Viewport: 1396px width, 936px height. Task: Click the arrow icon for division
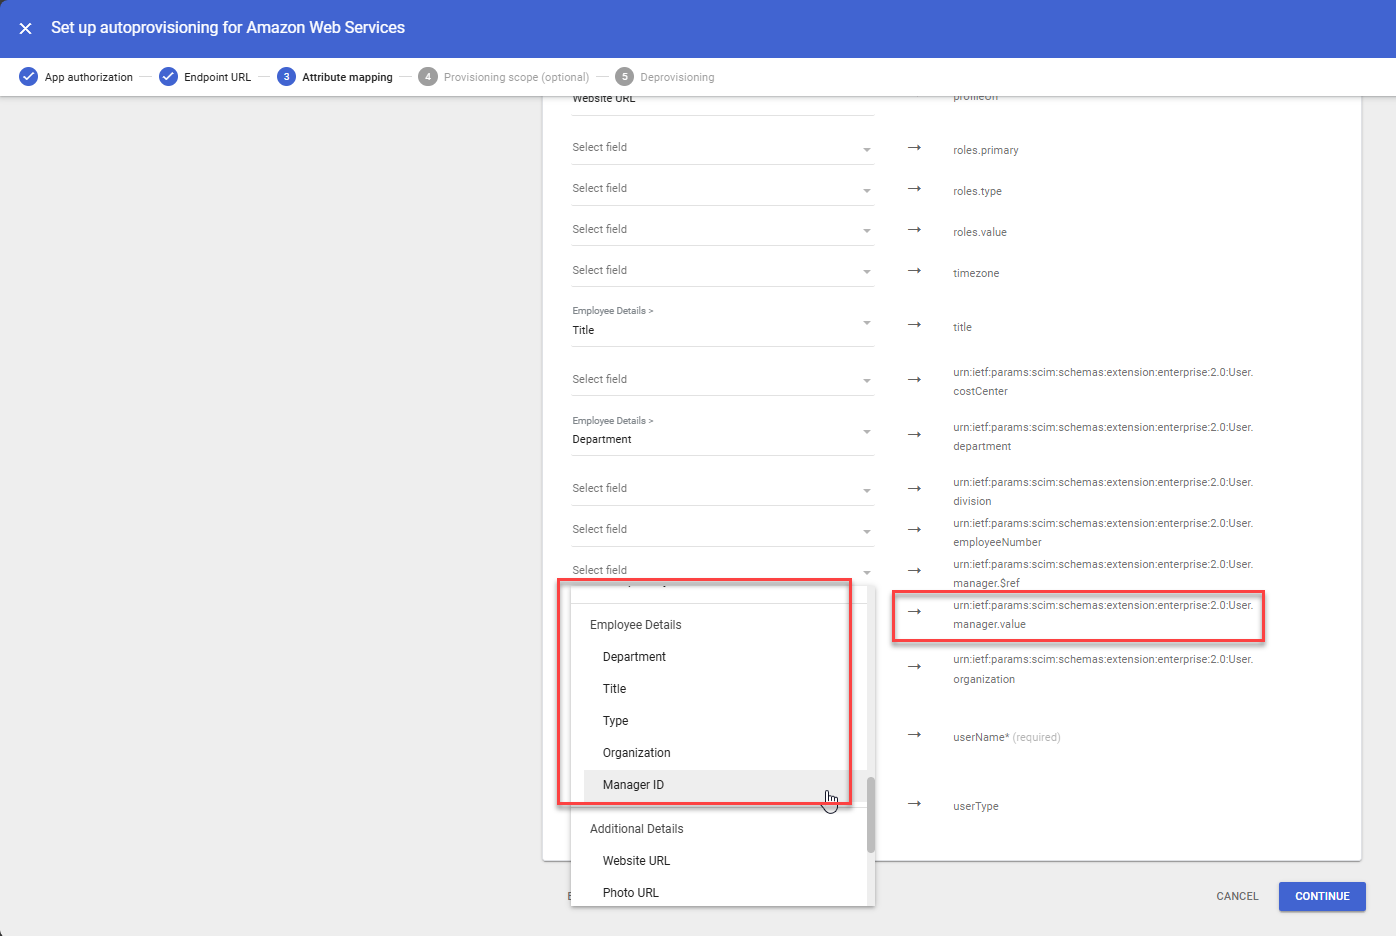914,489
